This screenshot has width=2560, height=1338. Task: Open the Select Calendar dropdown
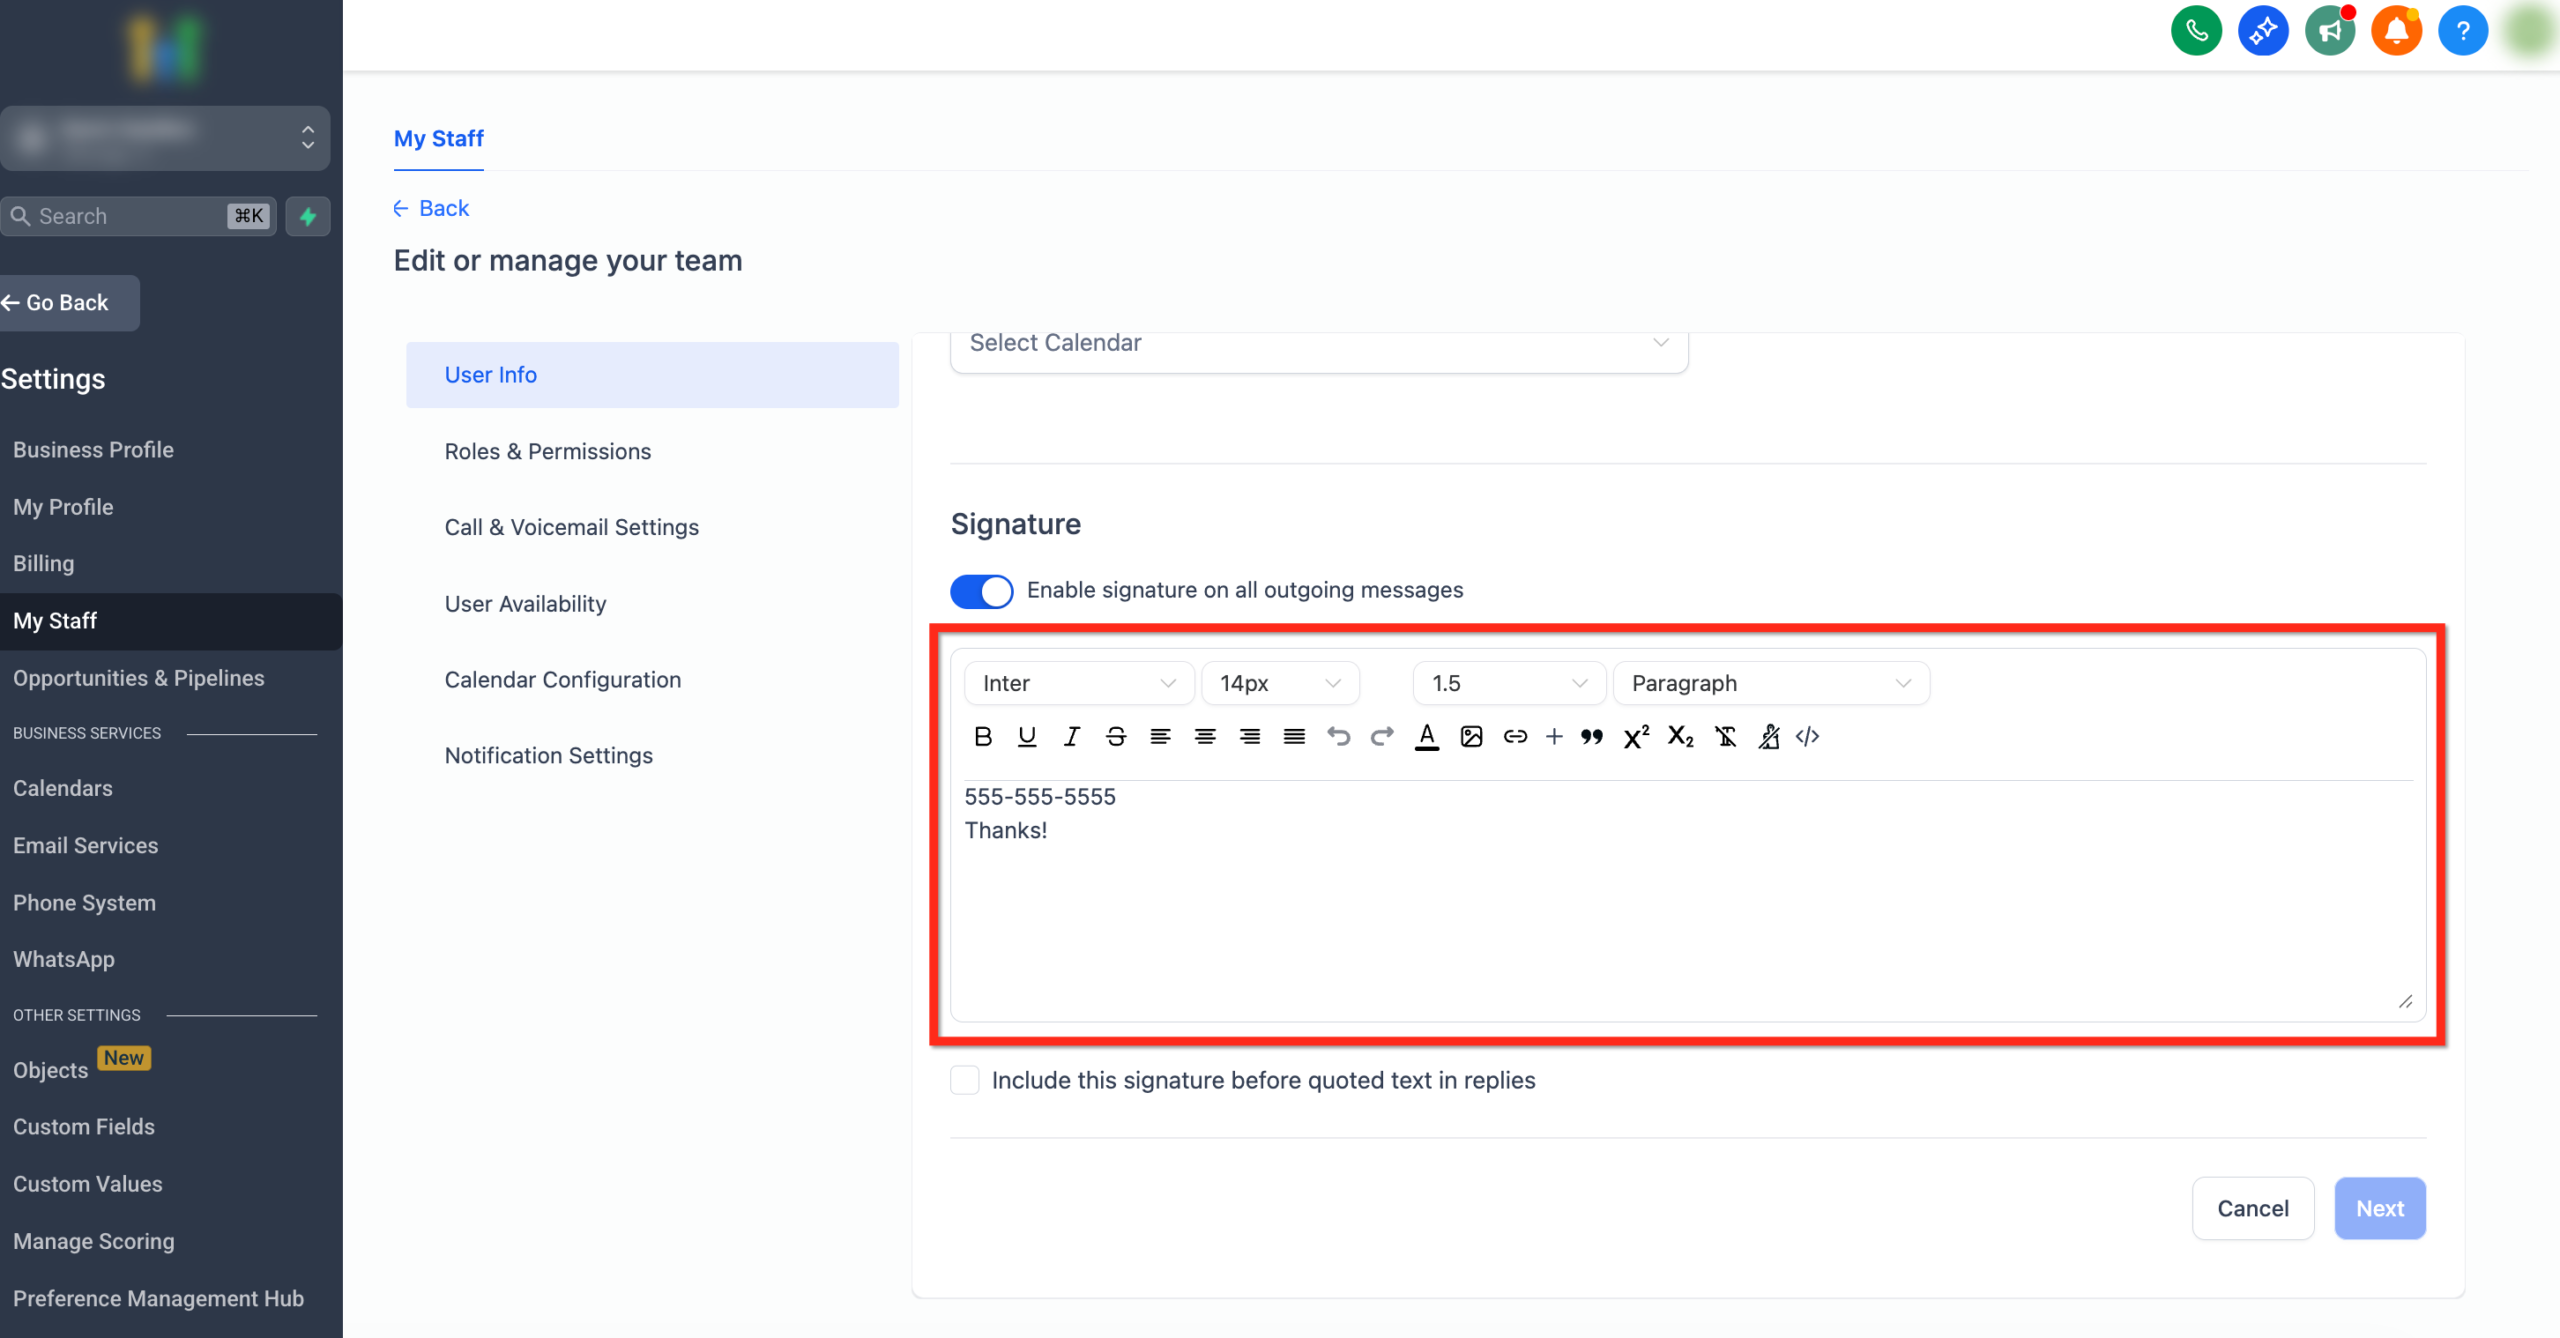[x=1318, y=343]
